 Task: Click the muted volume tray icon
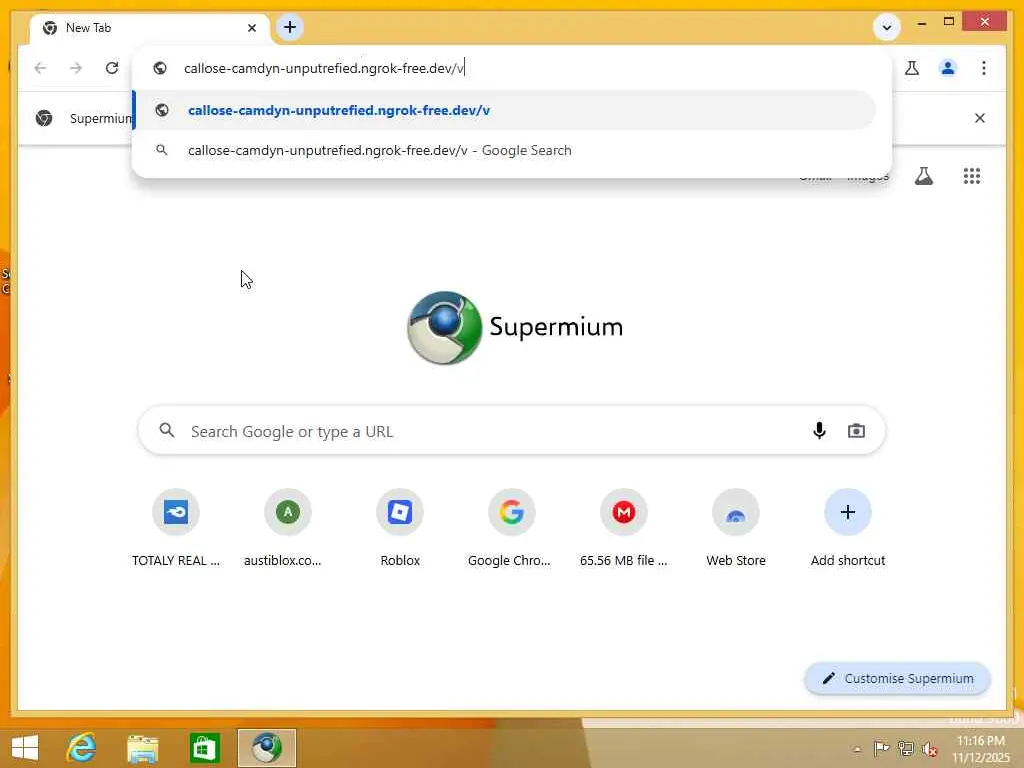tap(930, 749)
